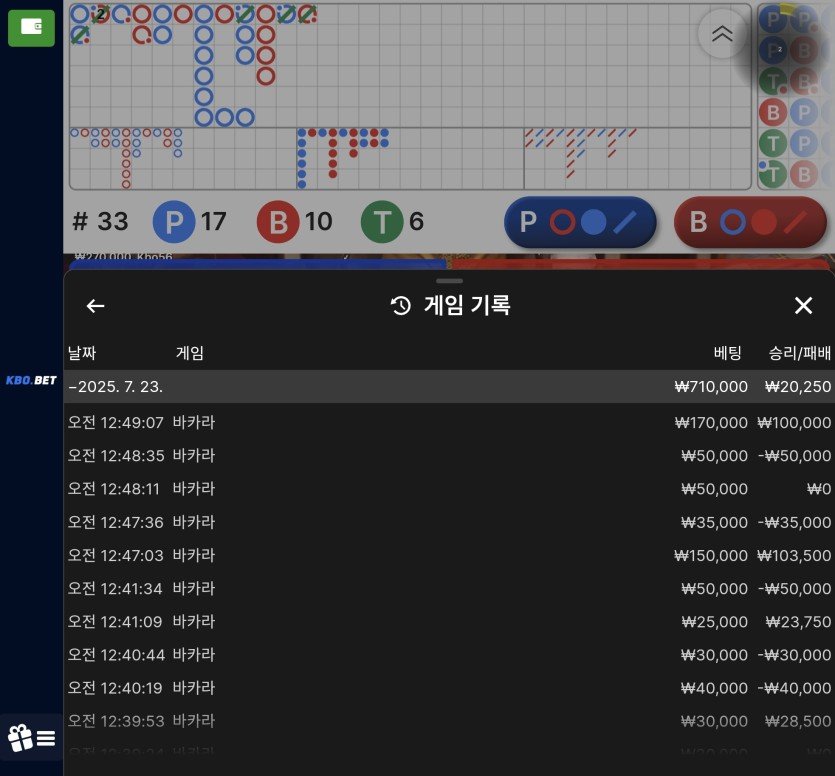835x776 pixels.
Task: Click the 날짜 column header
Action: pyautogui.click(x=82, y=352)
